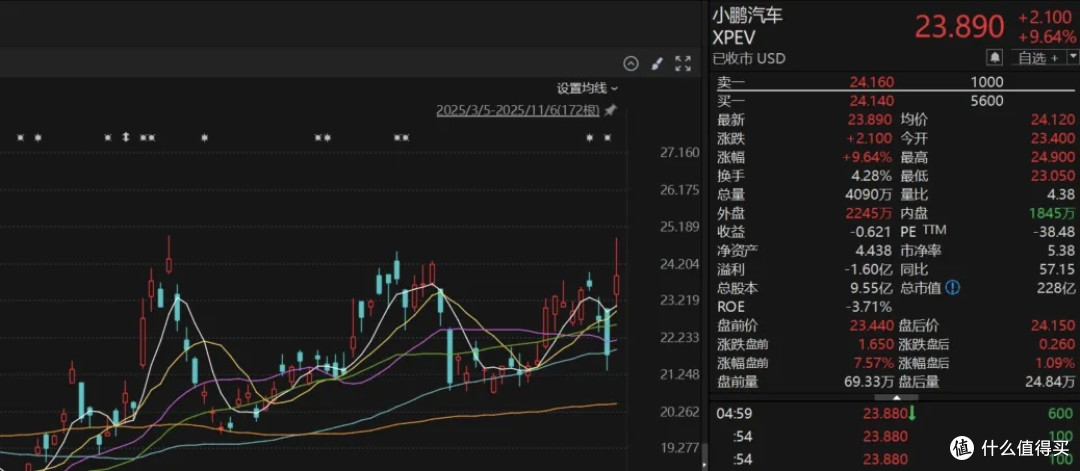Click the 盘前量 value 69.33万
1080x471 pixels.
click(x=870, y=381)
